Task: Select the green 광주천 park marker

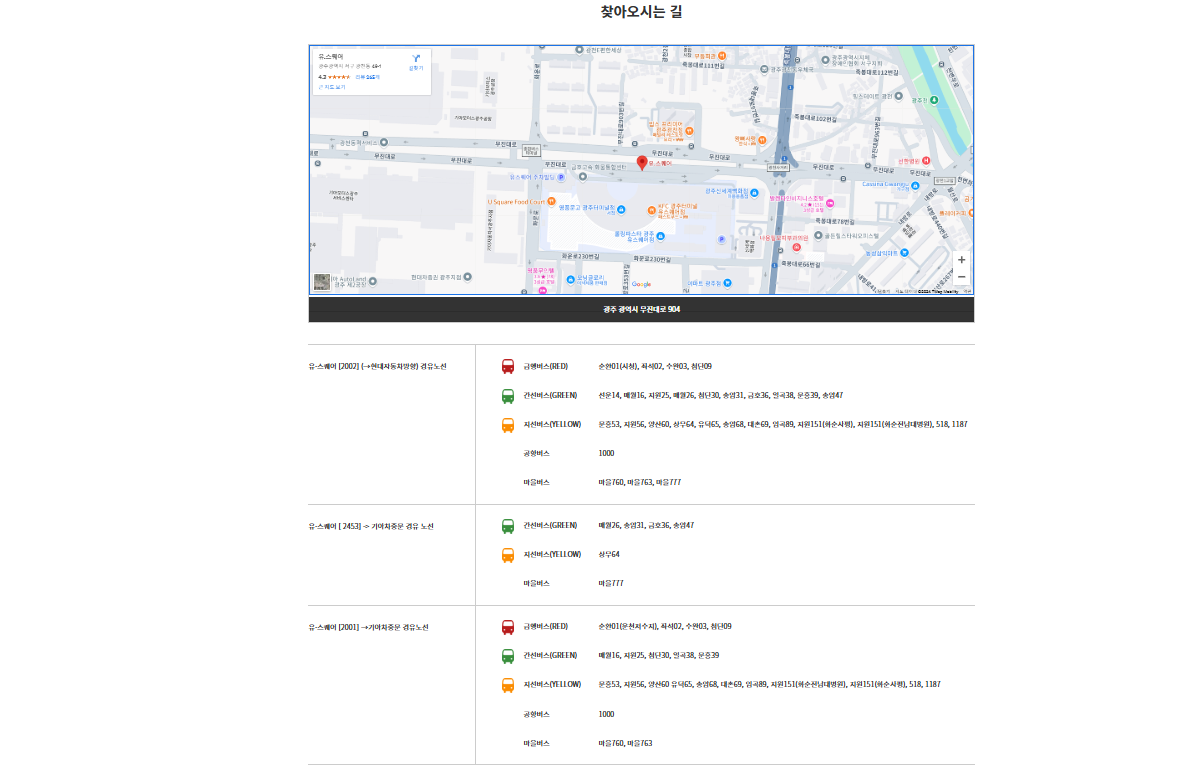Action: coord(934,100)
